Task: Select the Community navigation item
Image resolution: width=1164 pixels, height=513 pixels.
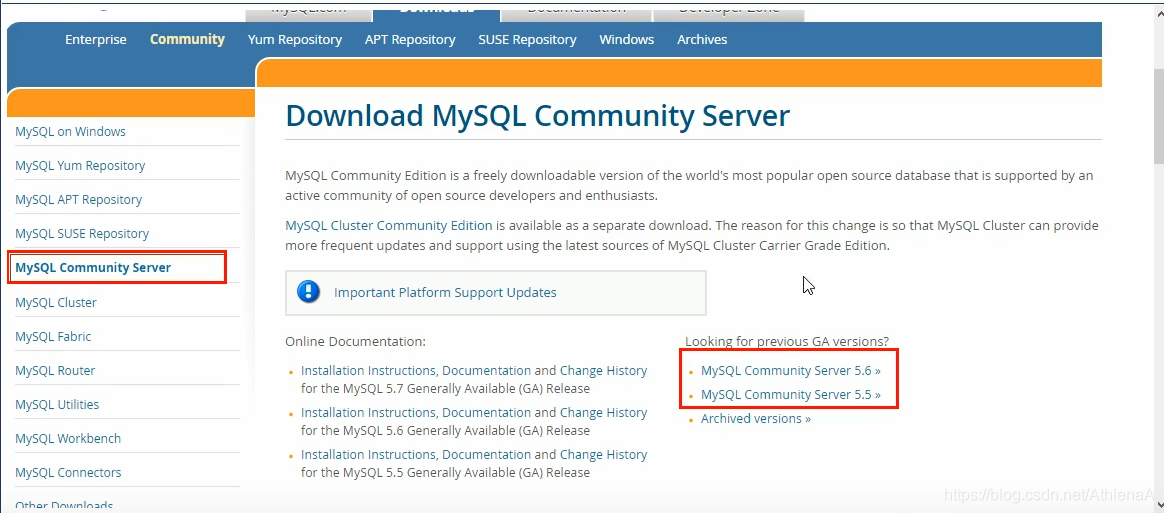Action: point(187,39)
